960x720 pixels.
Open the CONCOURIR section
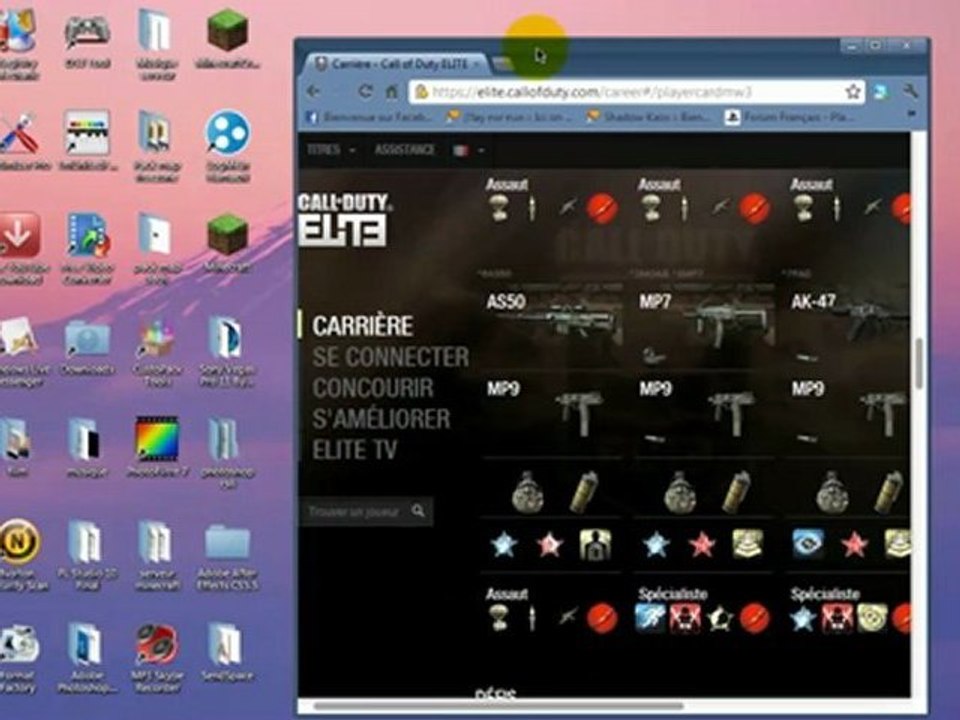373,388
